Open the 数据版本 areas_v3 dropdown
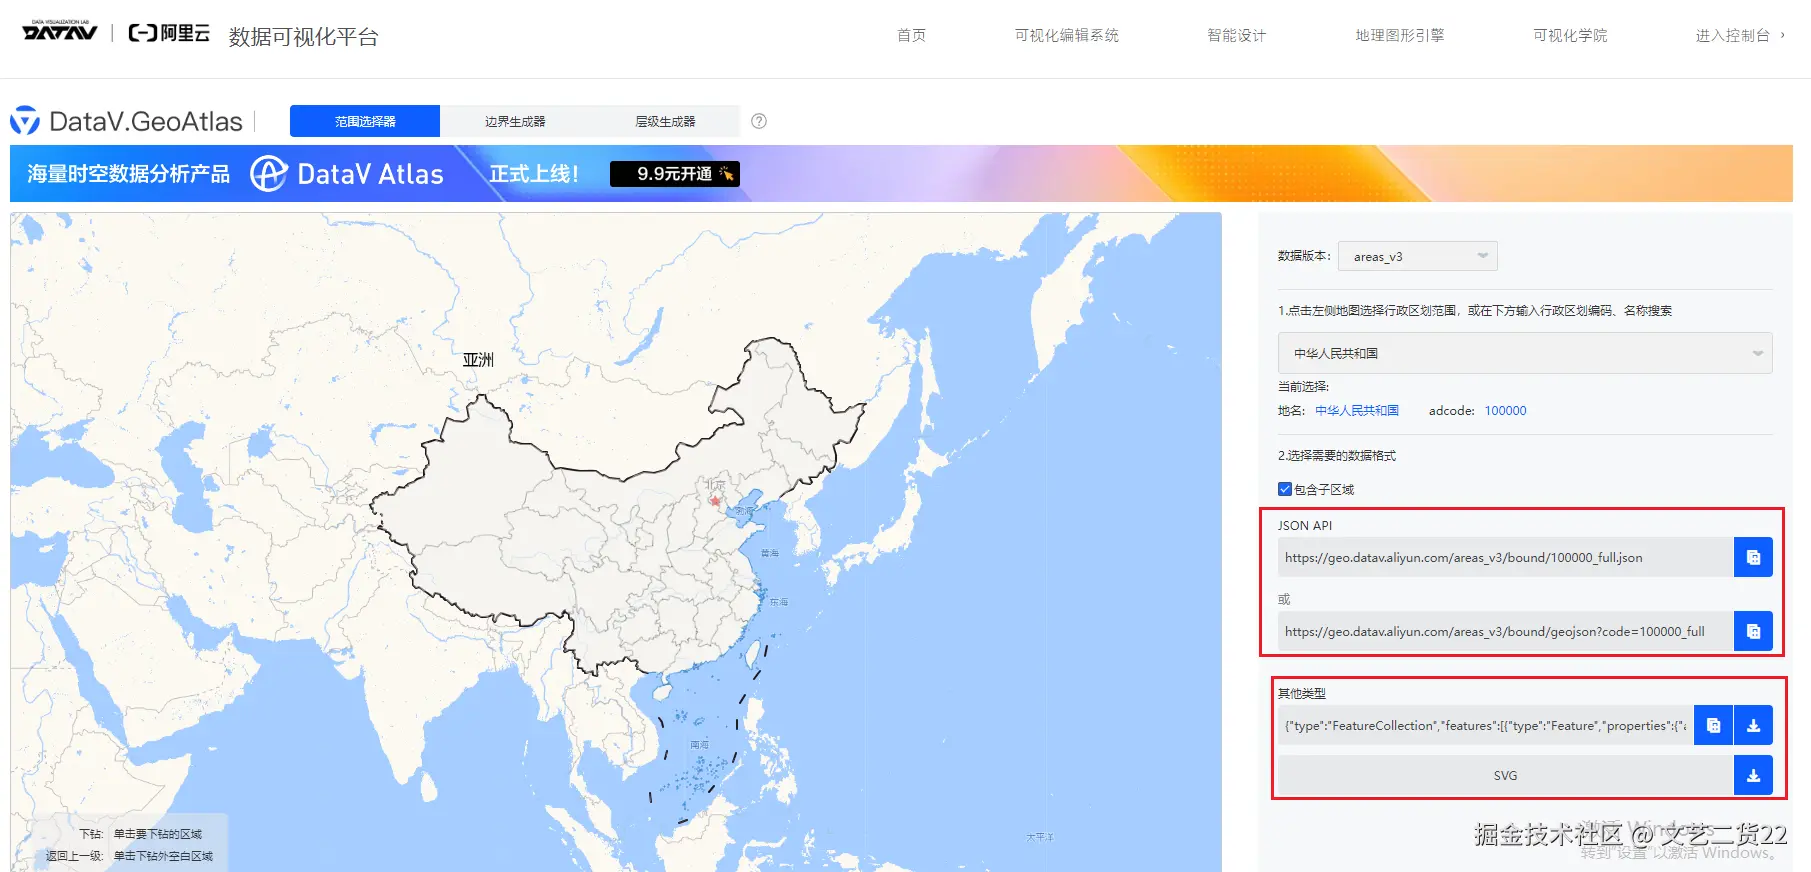 point(1418,256)
